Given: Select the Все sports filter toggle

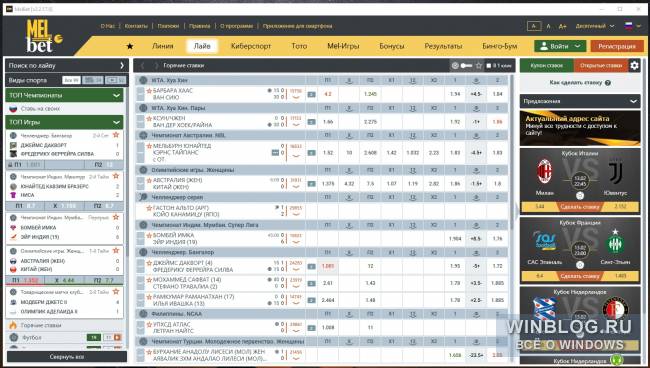Looking at the screenshot, I should [x=71, y=80].
